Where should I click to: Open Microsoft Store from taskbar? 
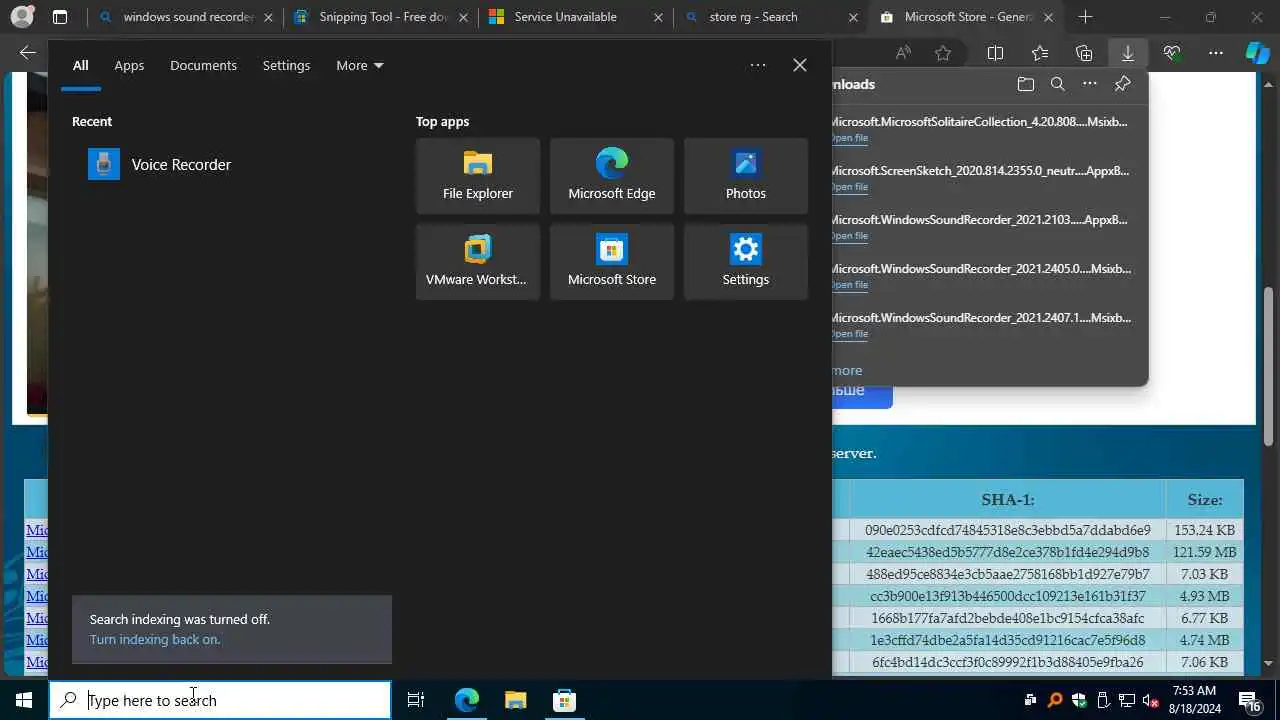pos(564,700)
